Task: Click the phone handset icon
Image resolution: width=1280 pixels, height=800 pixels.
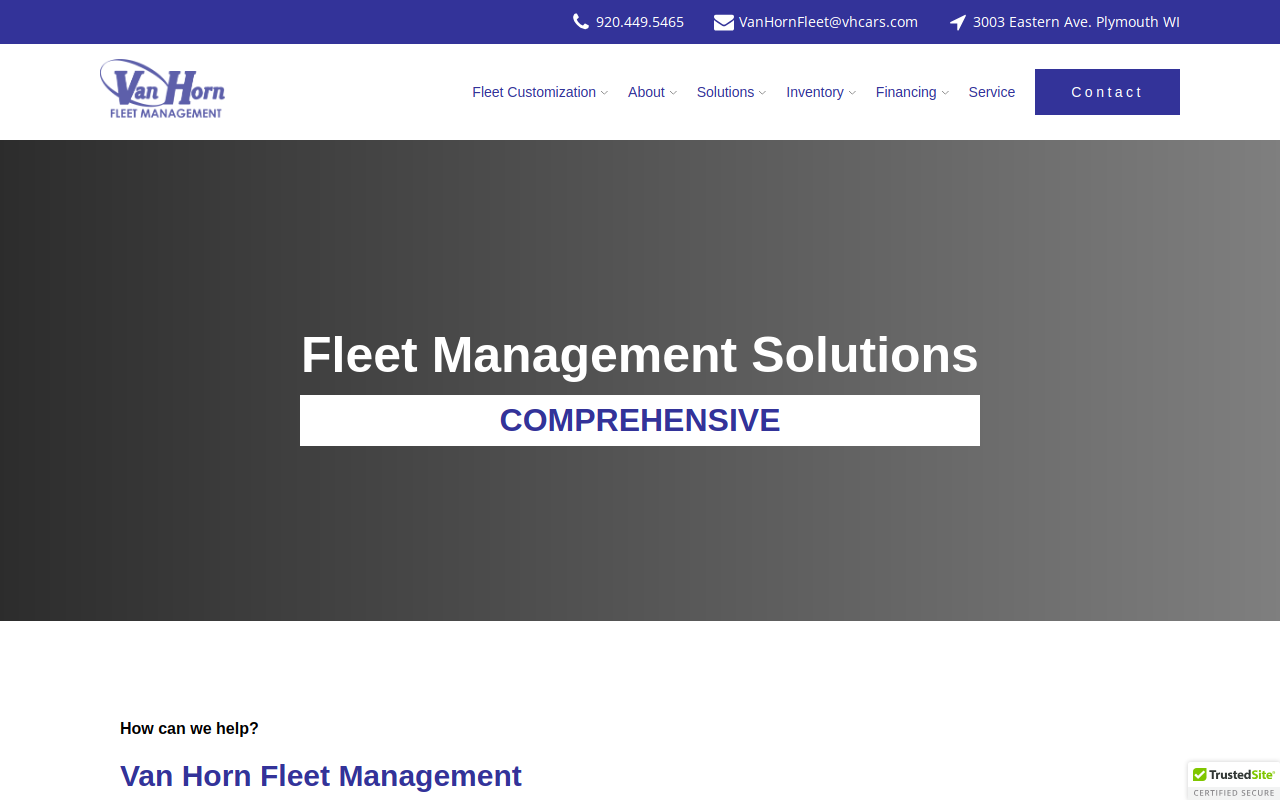Action: [x=581, y=22]
